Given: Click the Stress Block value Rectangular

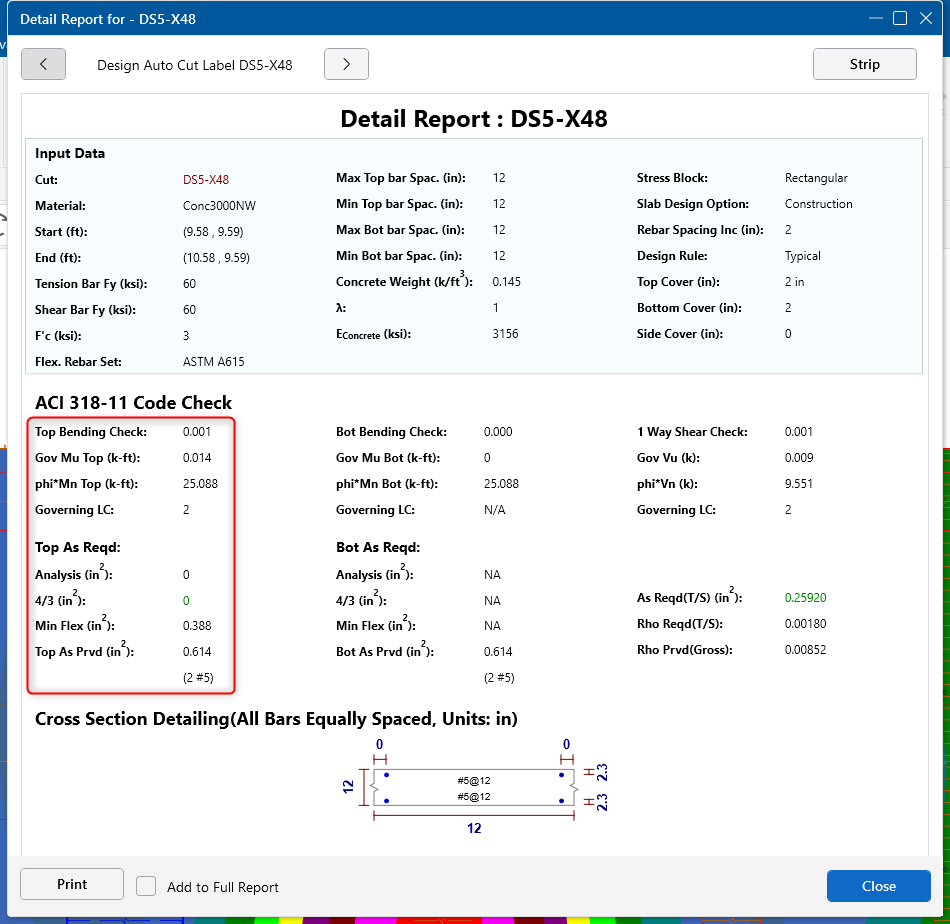Looking at the screenshot, I should click(816, 178).
